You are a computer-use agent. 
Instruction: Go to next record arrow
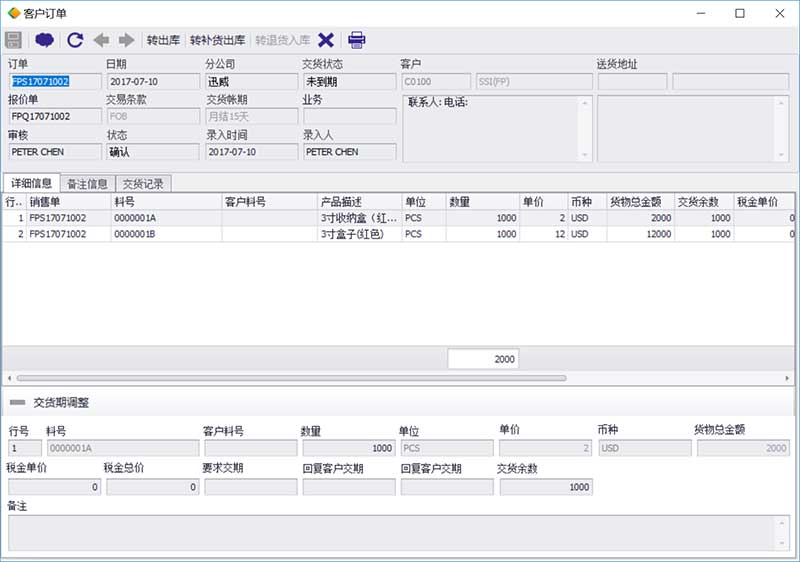[127, 41]
